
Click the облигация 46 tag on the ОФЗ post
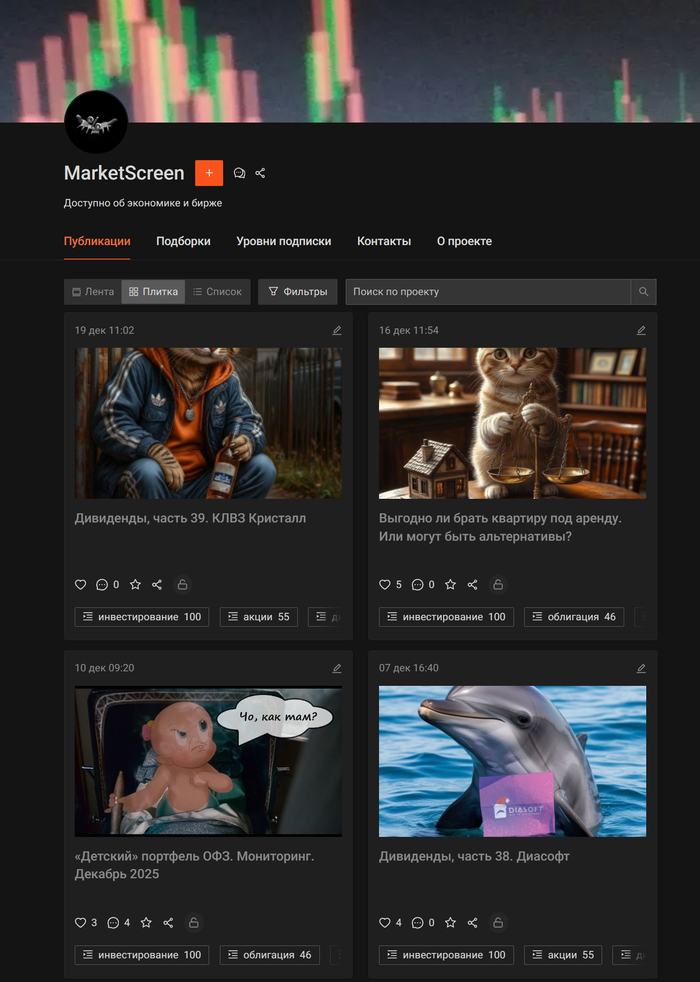point(270,955)
